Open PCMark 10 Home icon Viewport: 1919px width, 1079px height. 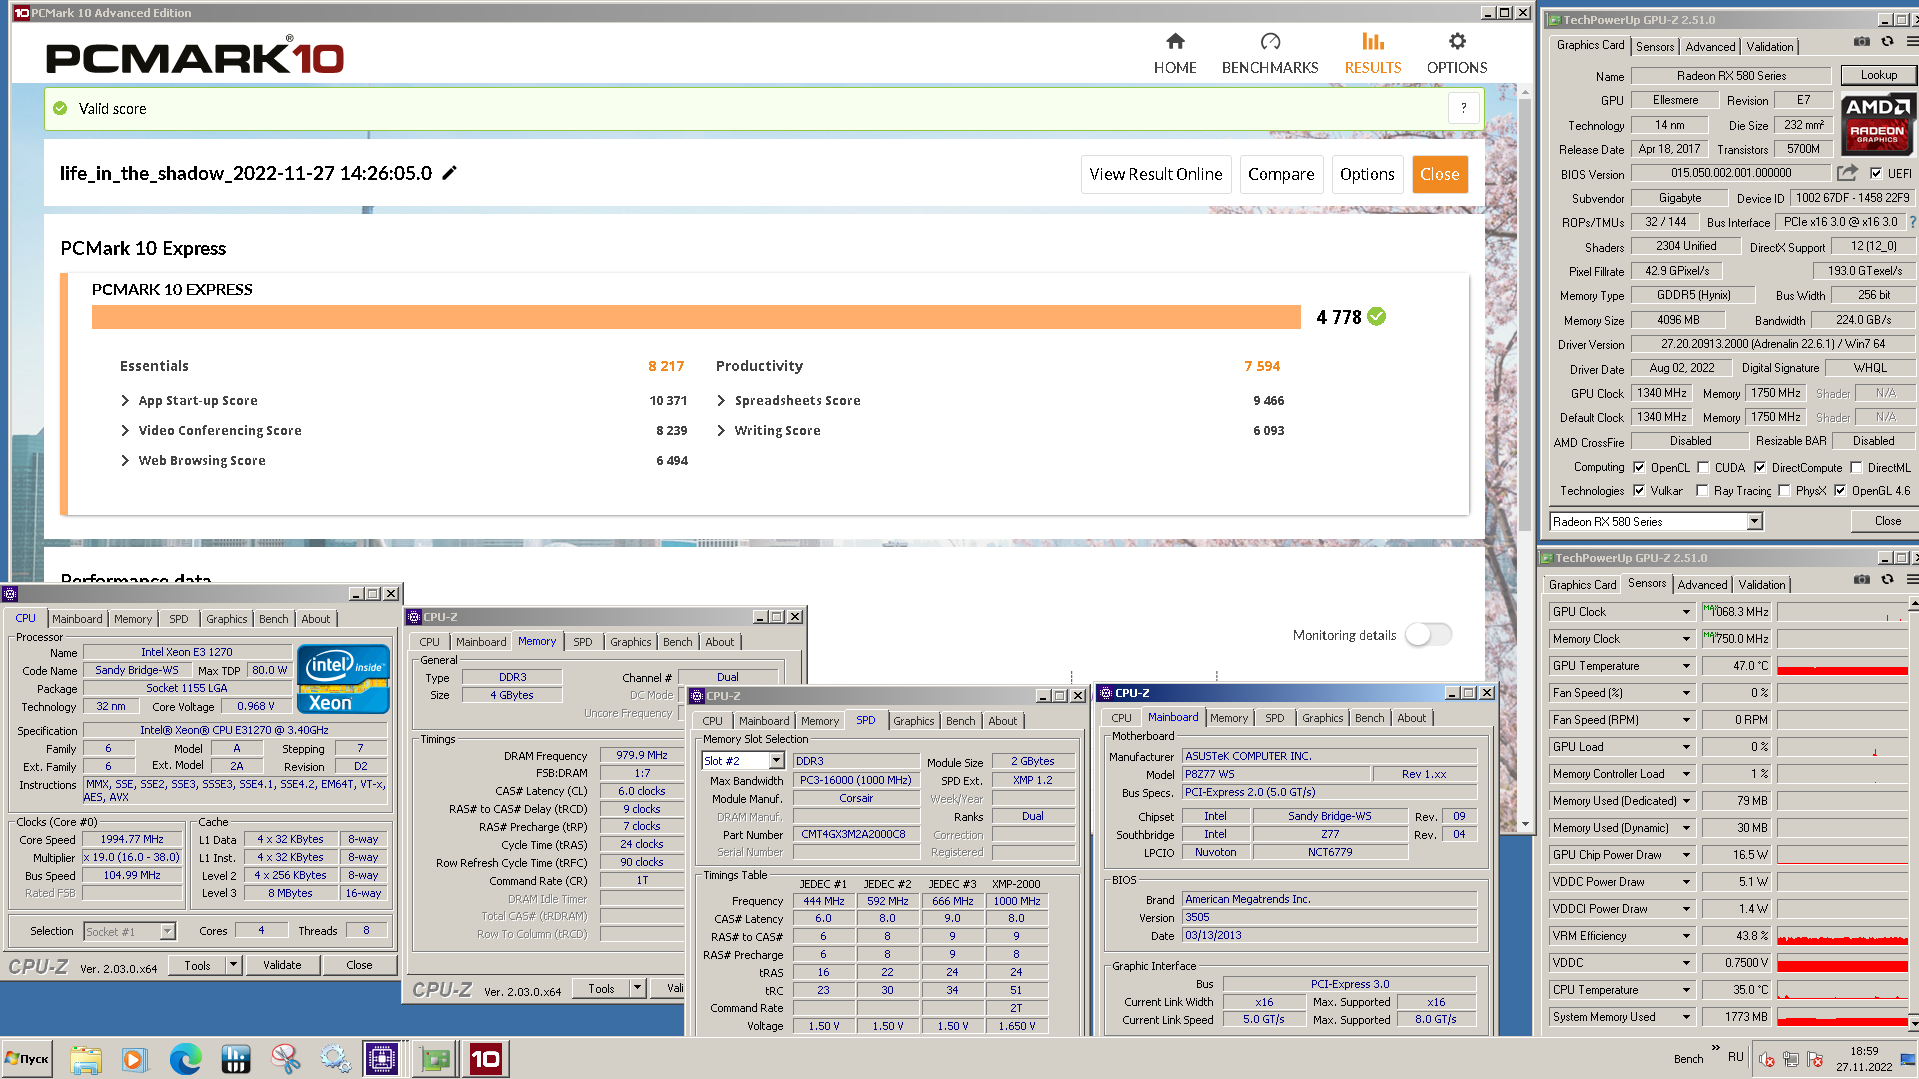[x=1175, y=41]
